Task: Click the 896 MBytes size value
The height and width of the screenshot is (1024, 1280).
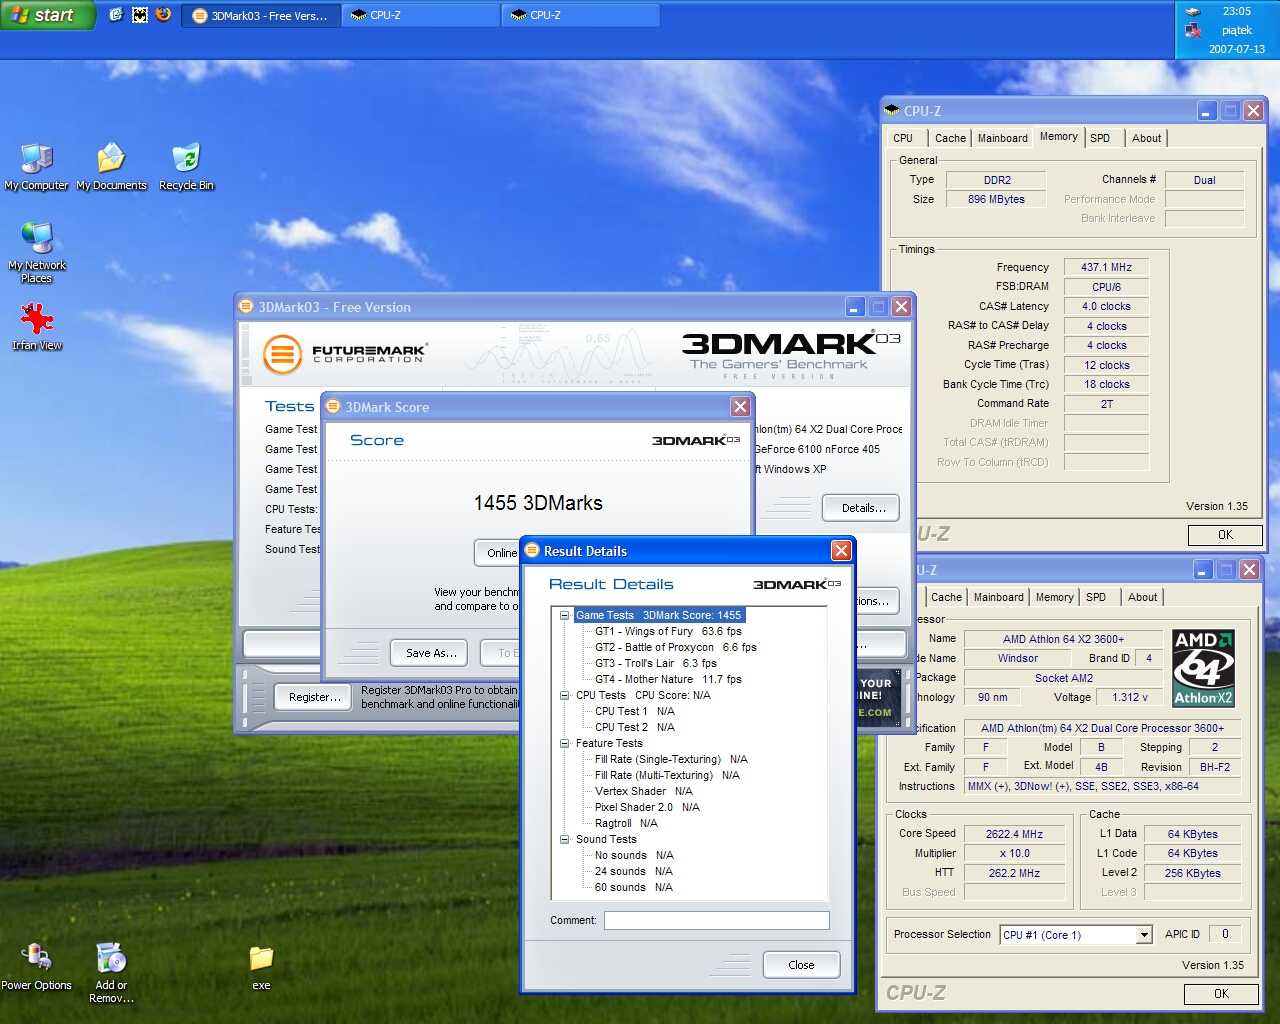Action: pos(996,199)
